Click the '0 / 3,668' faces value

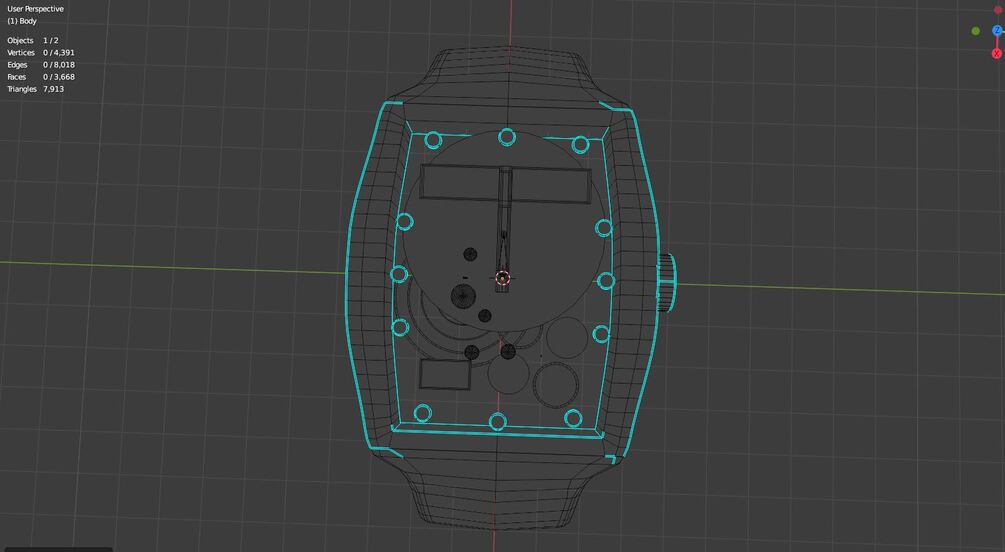(59, 77)
